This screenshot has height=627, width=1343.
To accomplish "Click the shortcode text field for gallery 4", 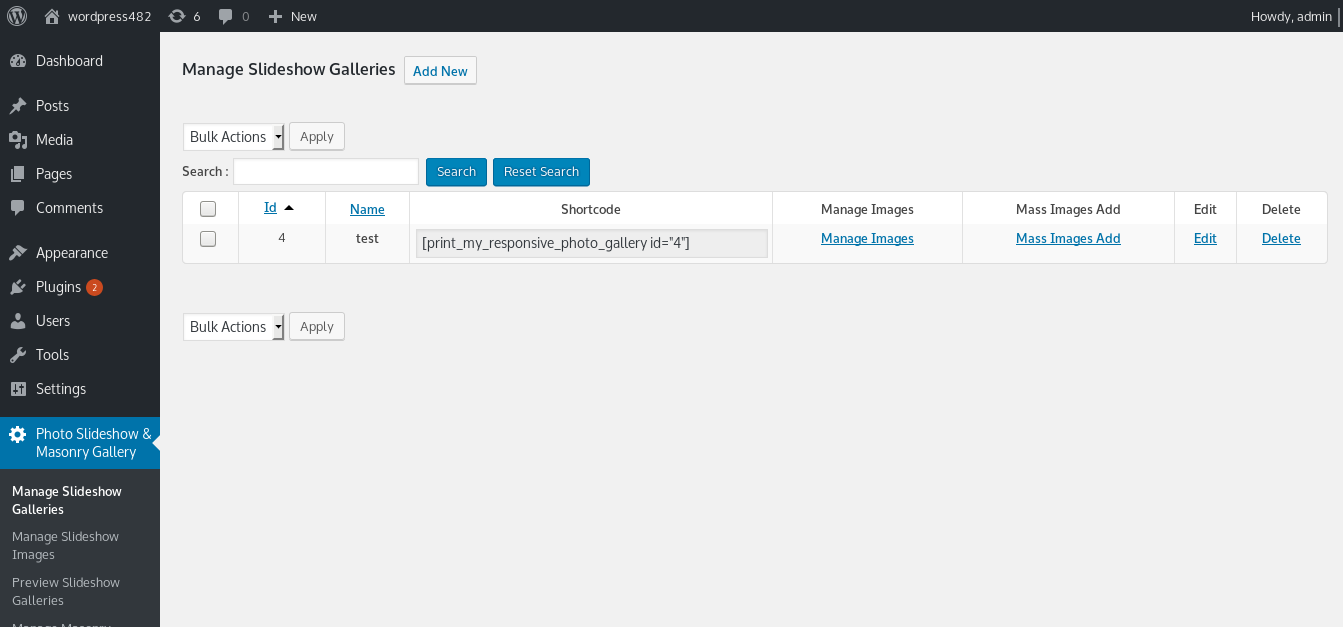I will [x=592, y=243].
